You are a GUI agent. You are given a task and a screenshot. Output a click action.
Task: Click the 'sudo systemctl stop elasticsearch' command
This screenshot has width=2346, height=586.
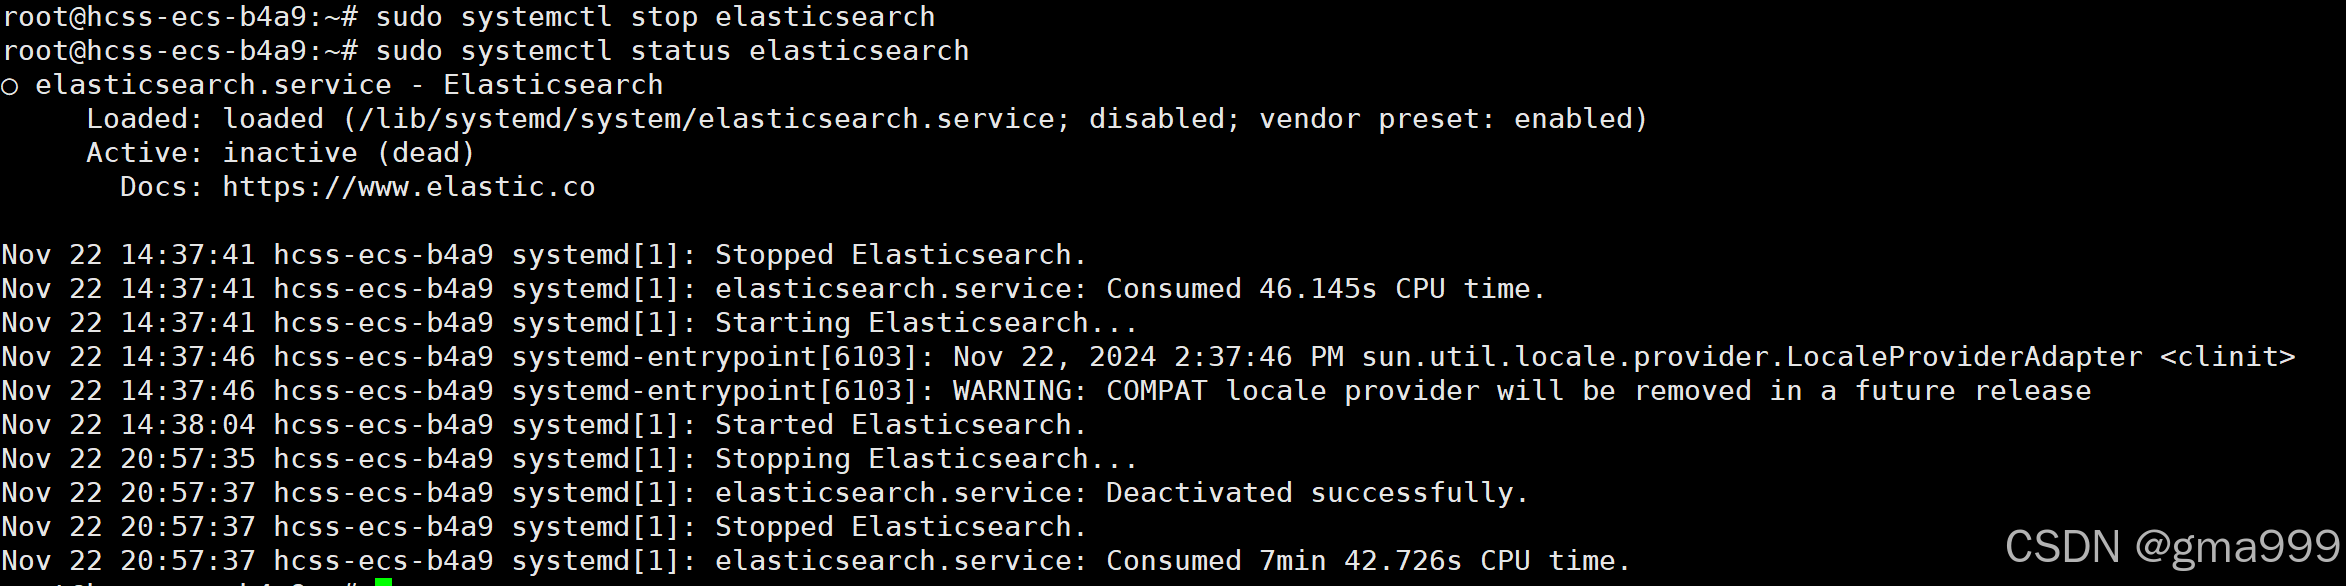[655, 17]
